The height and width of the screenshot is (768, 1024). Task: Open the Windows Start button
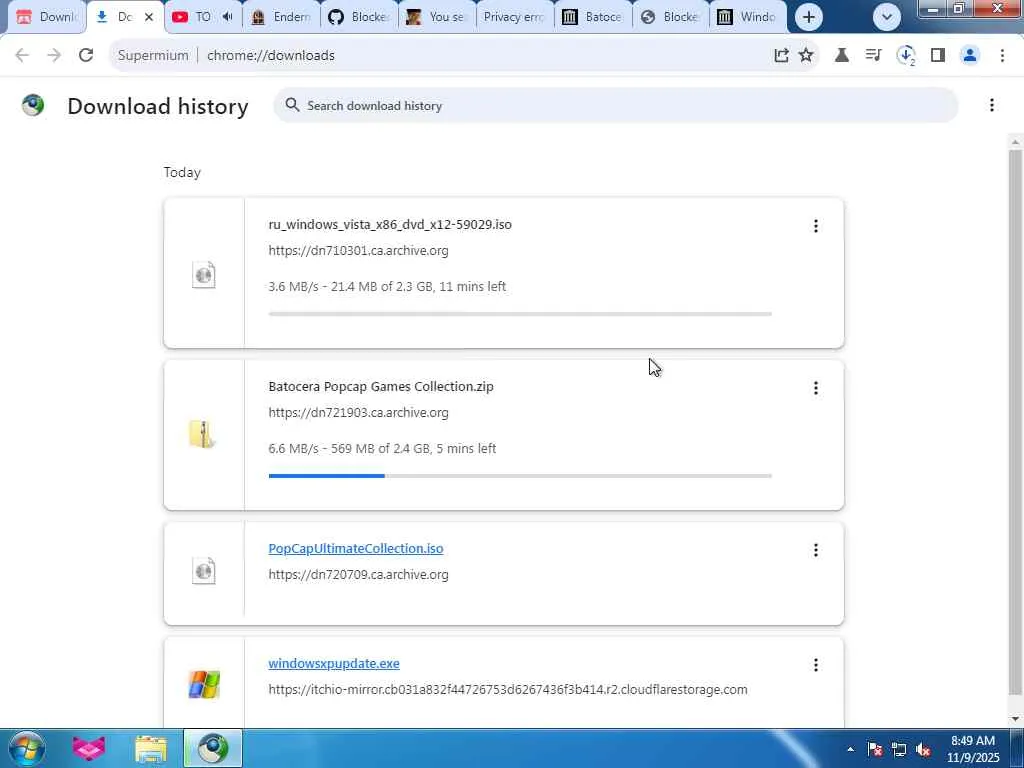point(26,748)
